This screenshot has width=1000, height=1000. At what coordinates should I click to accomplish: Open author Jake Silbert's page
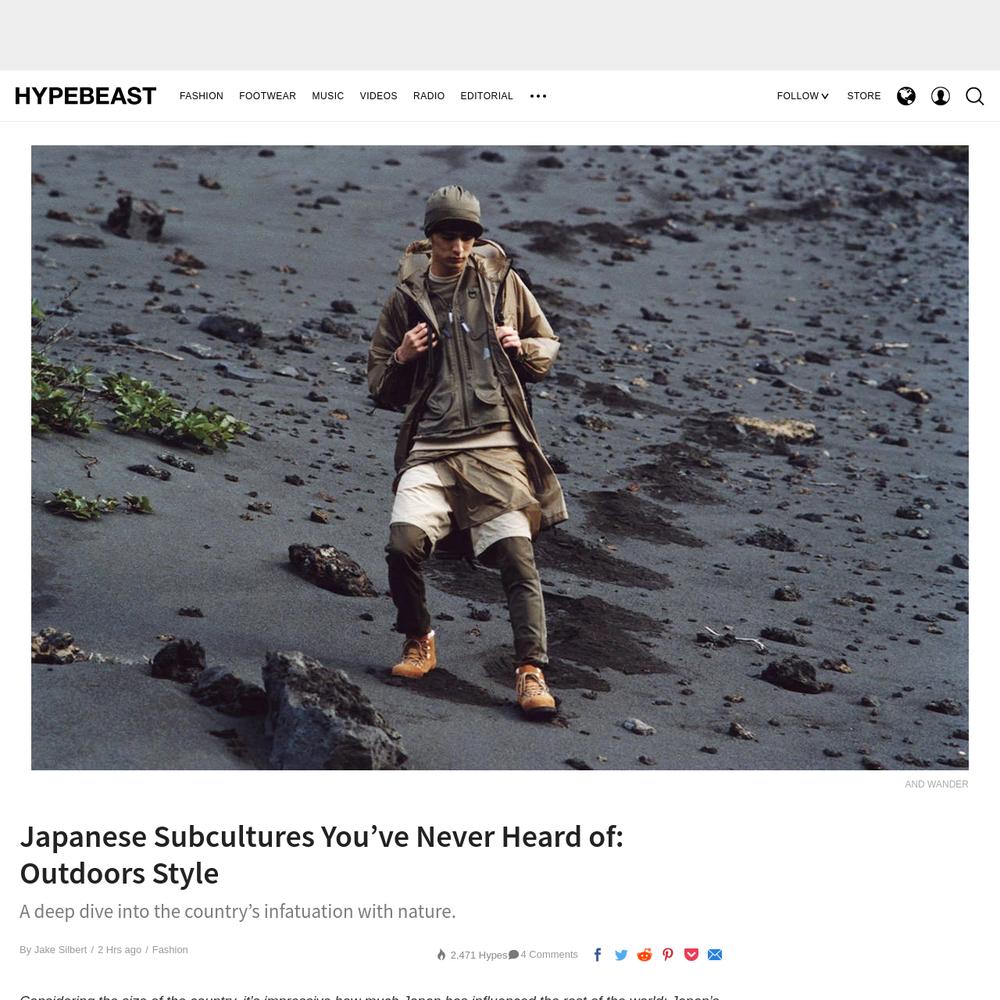point(60,950)
